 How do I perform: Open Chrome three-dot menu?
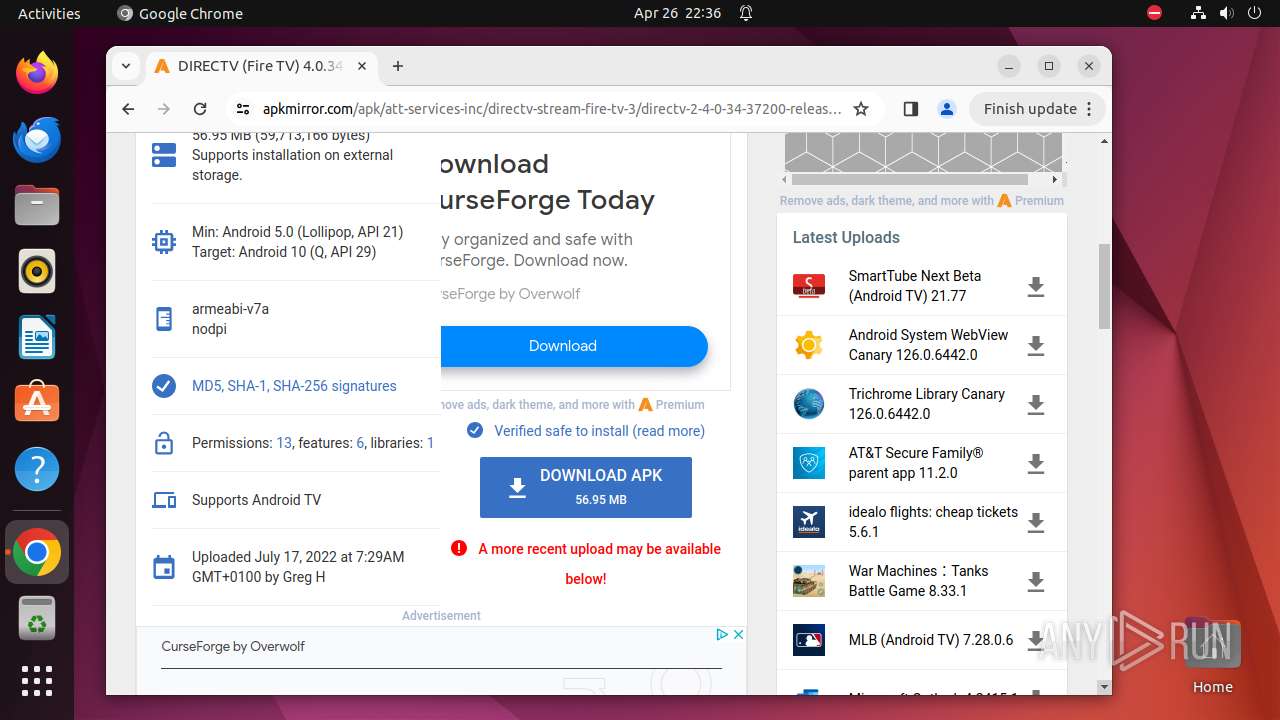tap(1089, 109)
